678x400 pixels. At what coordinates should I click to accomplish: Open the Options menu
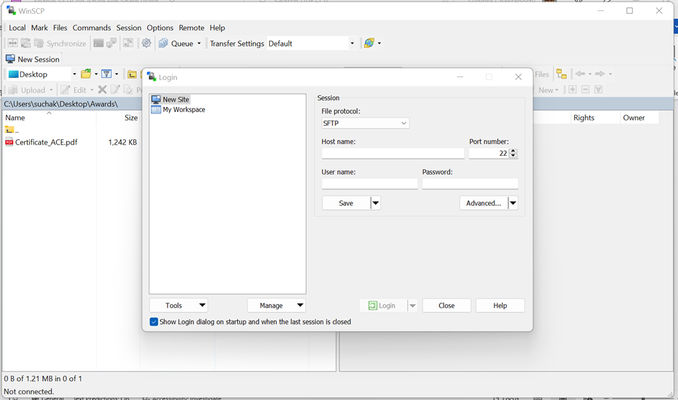pyautogui.click(x=160, y=28)
